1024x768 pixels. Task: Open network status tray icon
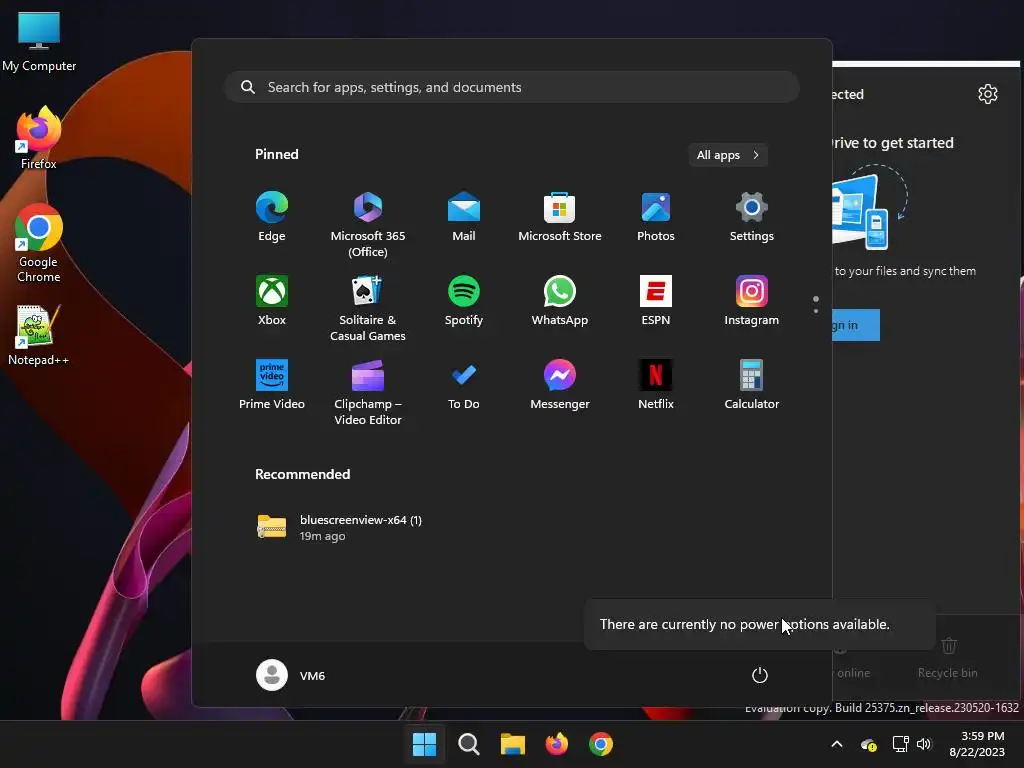[x=901, y=744]
